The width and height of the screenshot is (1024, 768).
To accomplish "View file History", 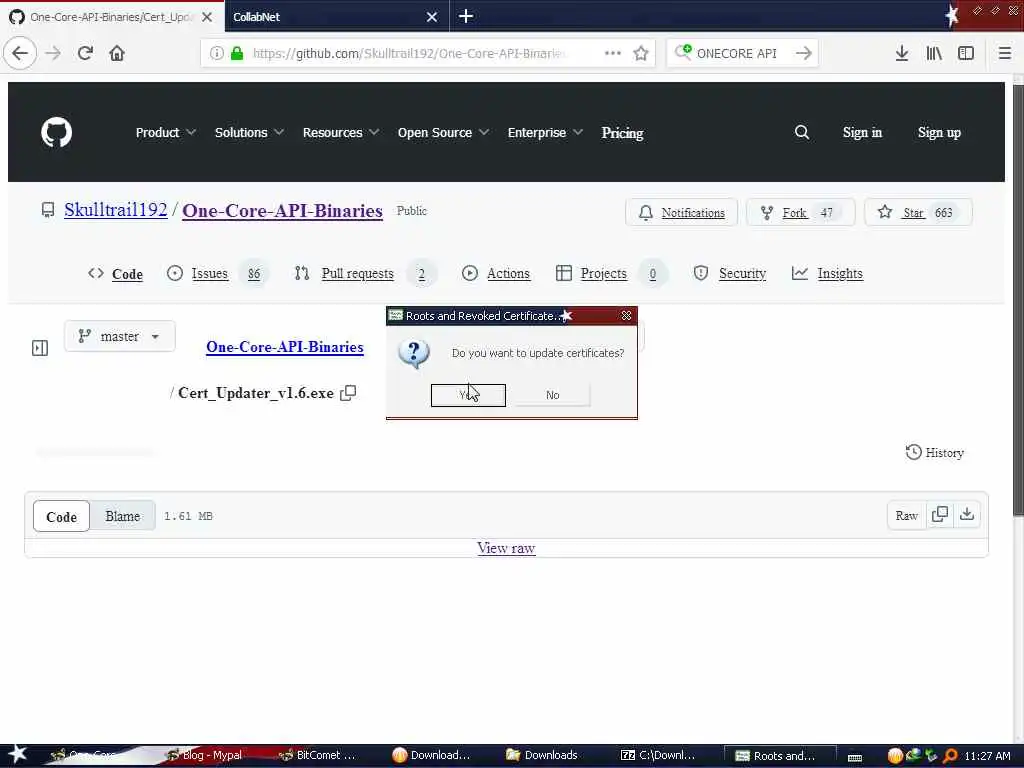I will tap(935, 453).
